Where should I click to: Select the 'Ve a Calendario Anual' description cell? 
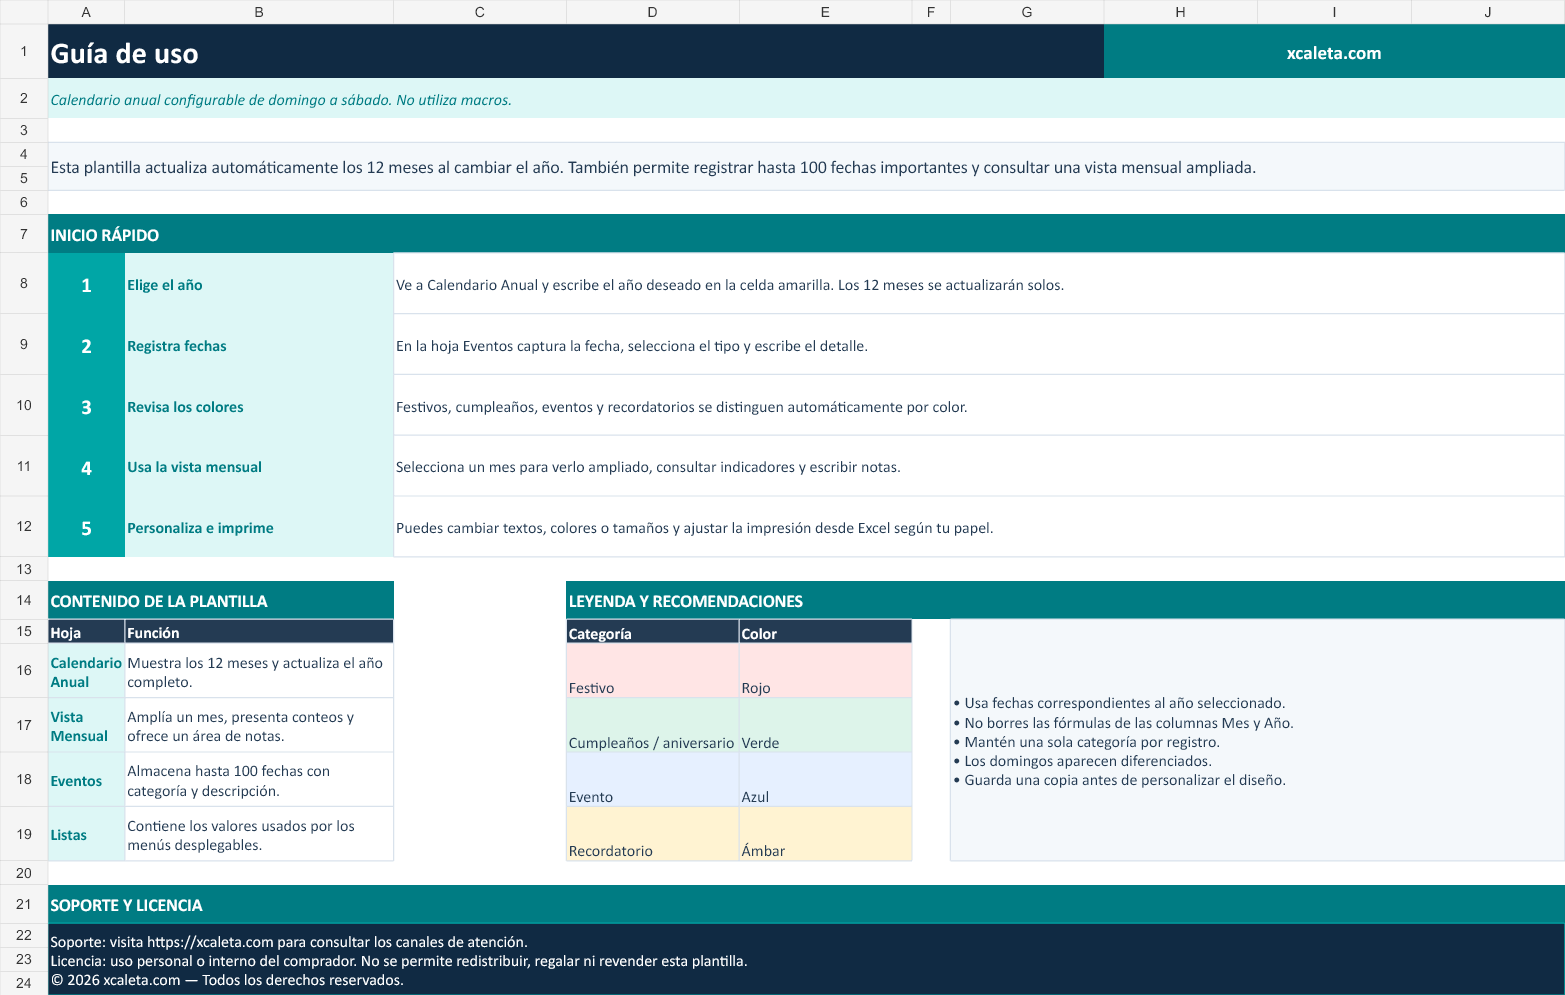(979, 284)
